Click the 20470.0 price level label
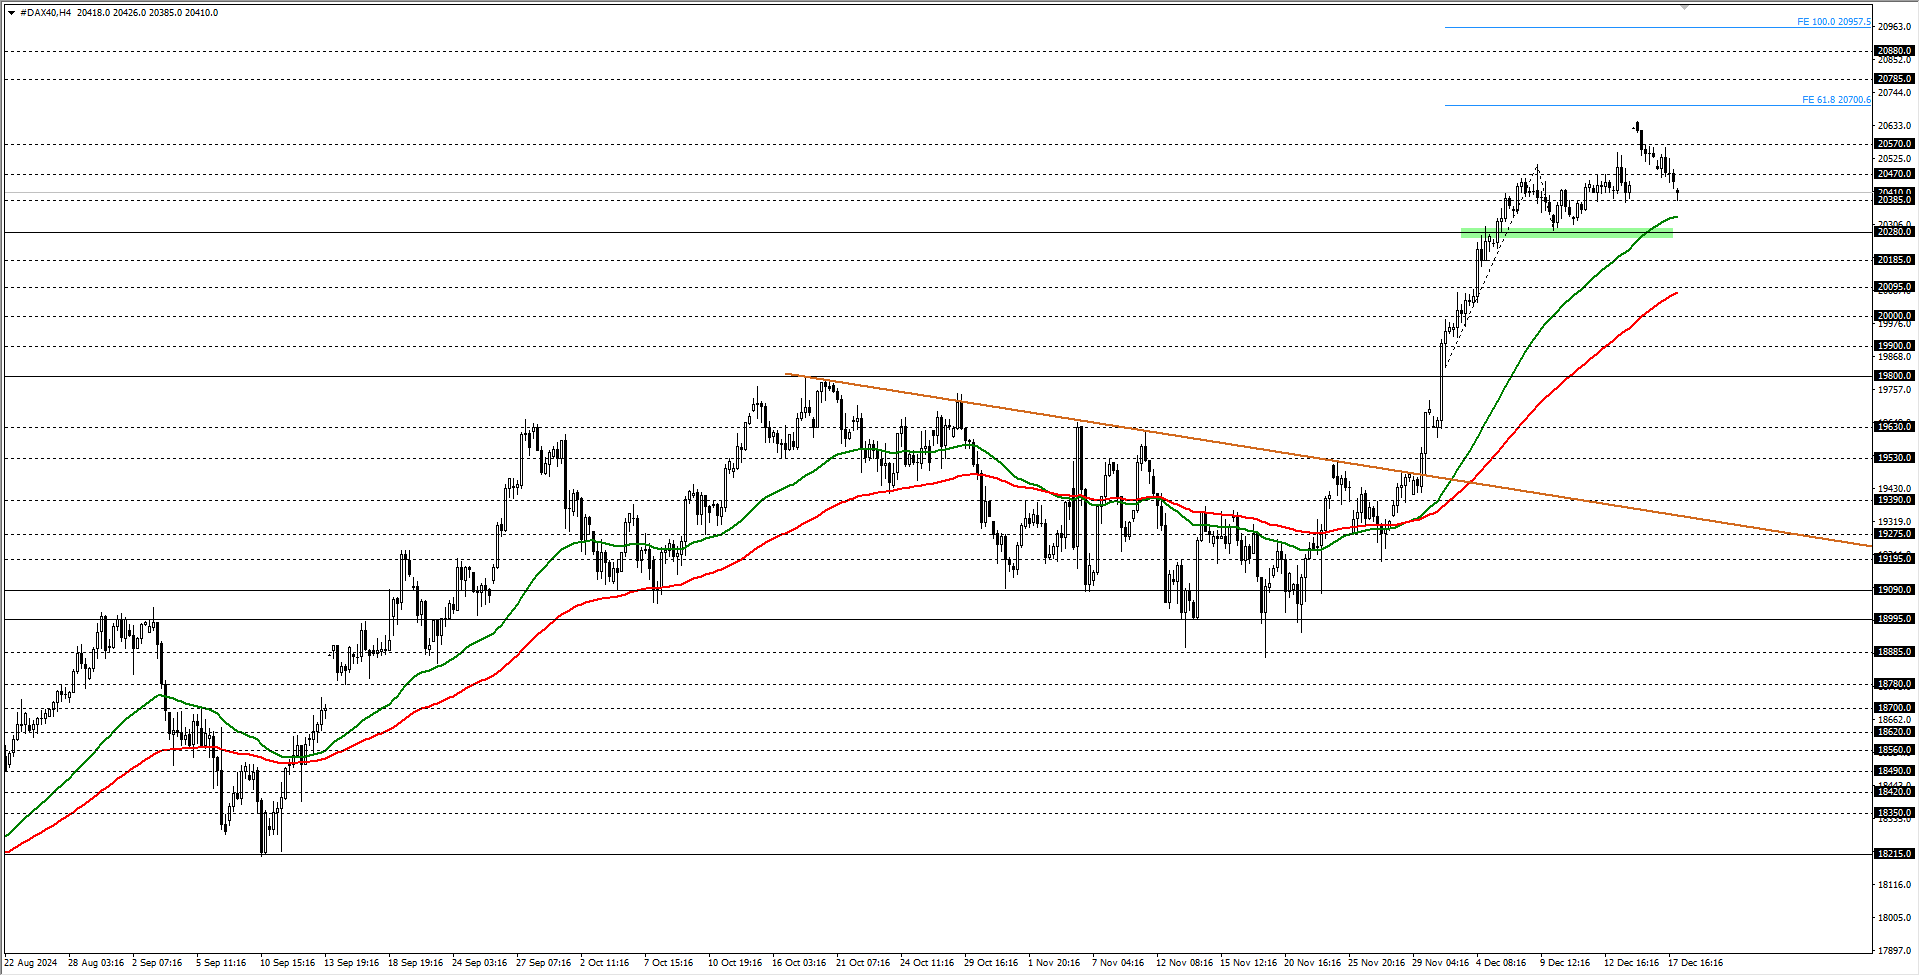 click(x=1894, y=174)
